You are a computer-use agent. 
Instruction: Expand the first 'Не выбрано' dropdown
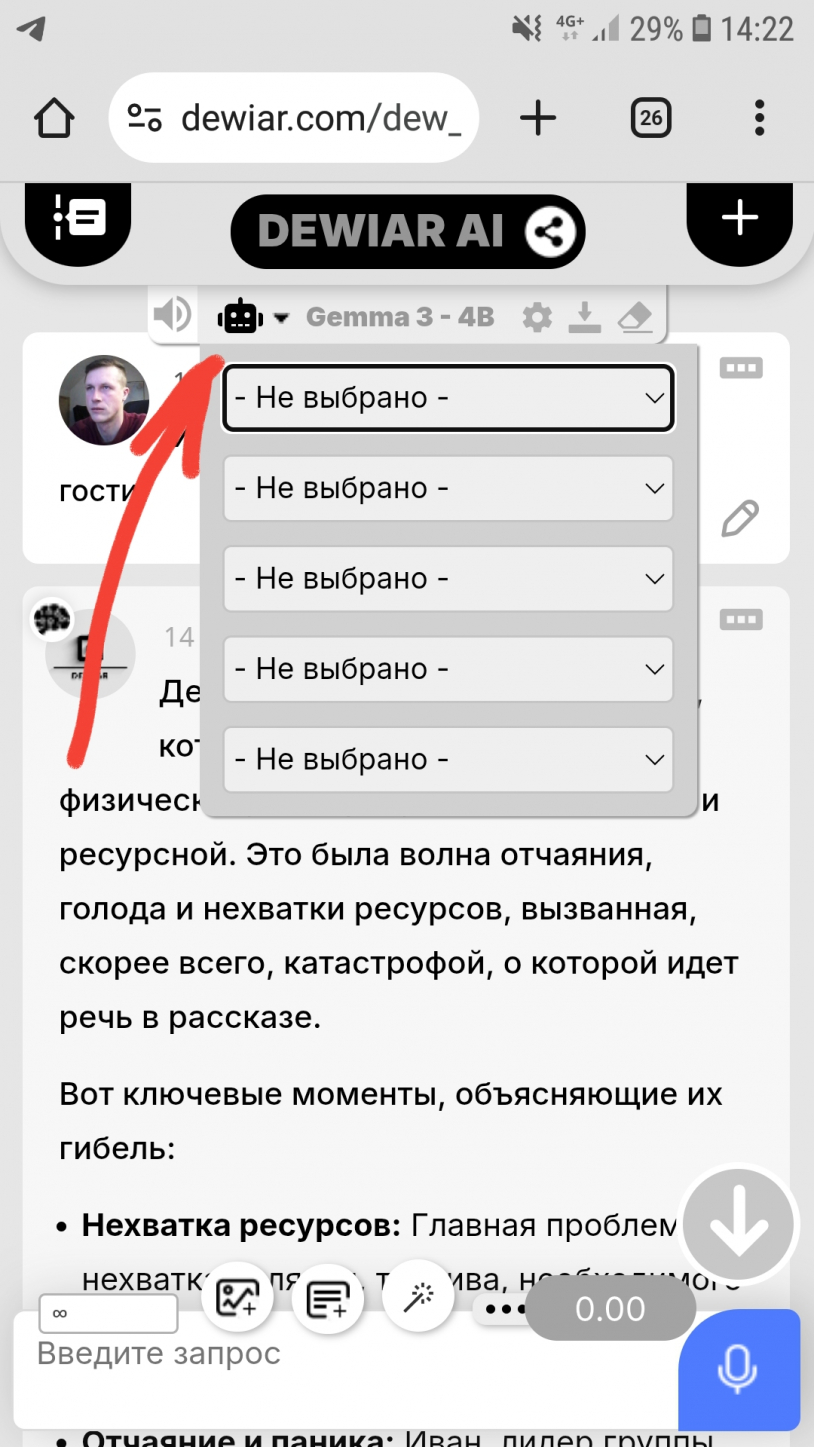(x=448, y=398)
